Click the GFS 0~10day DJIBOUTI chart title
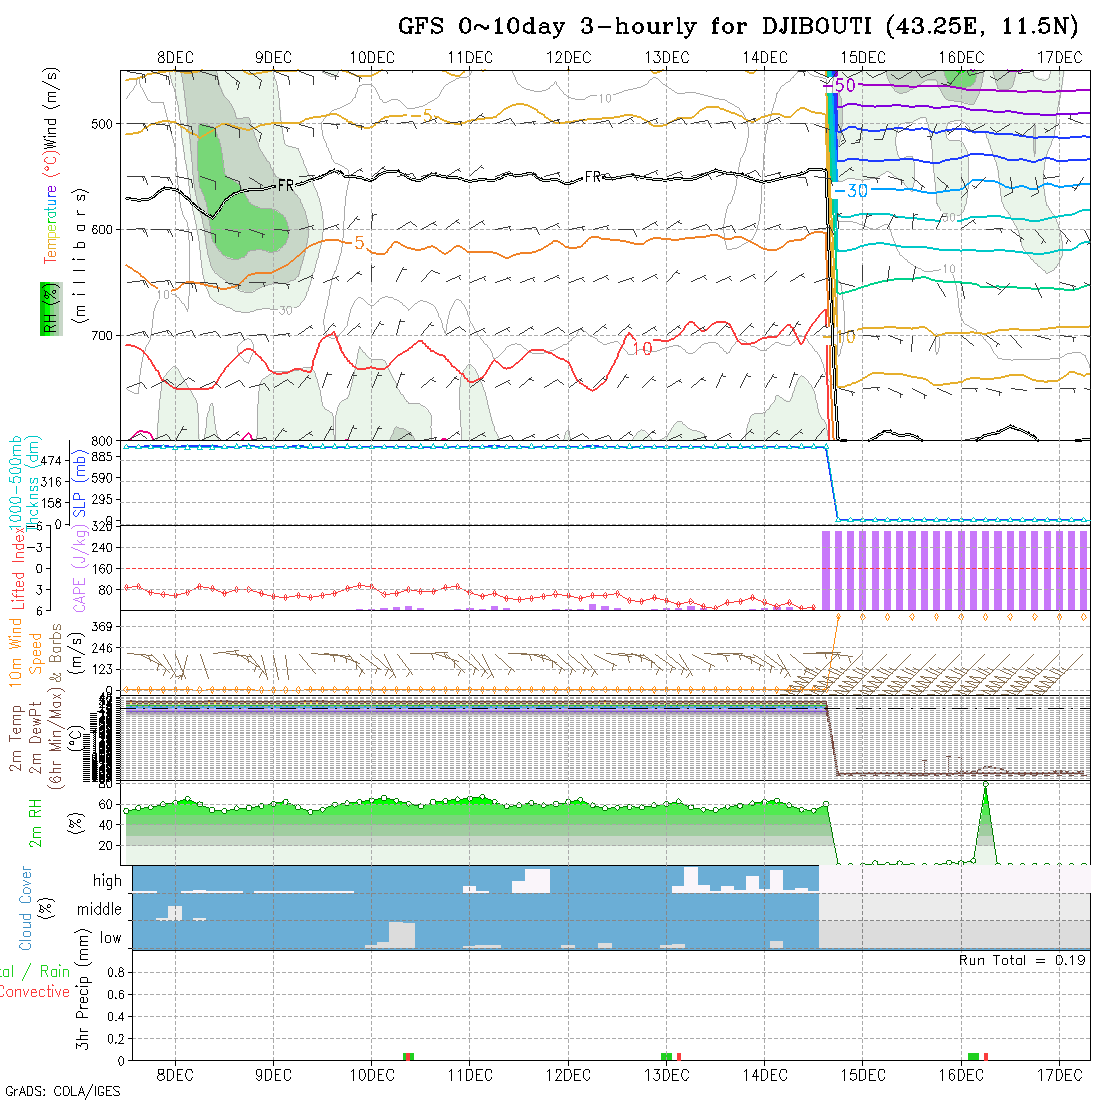 (740, 26)
